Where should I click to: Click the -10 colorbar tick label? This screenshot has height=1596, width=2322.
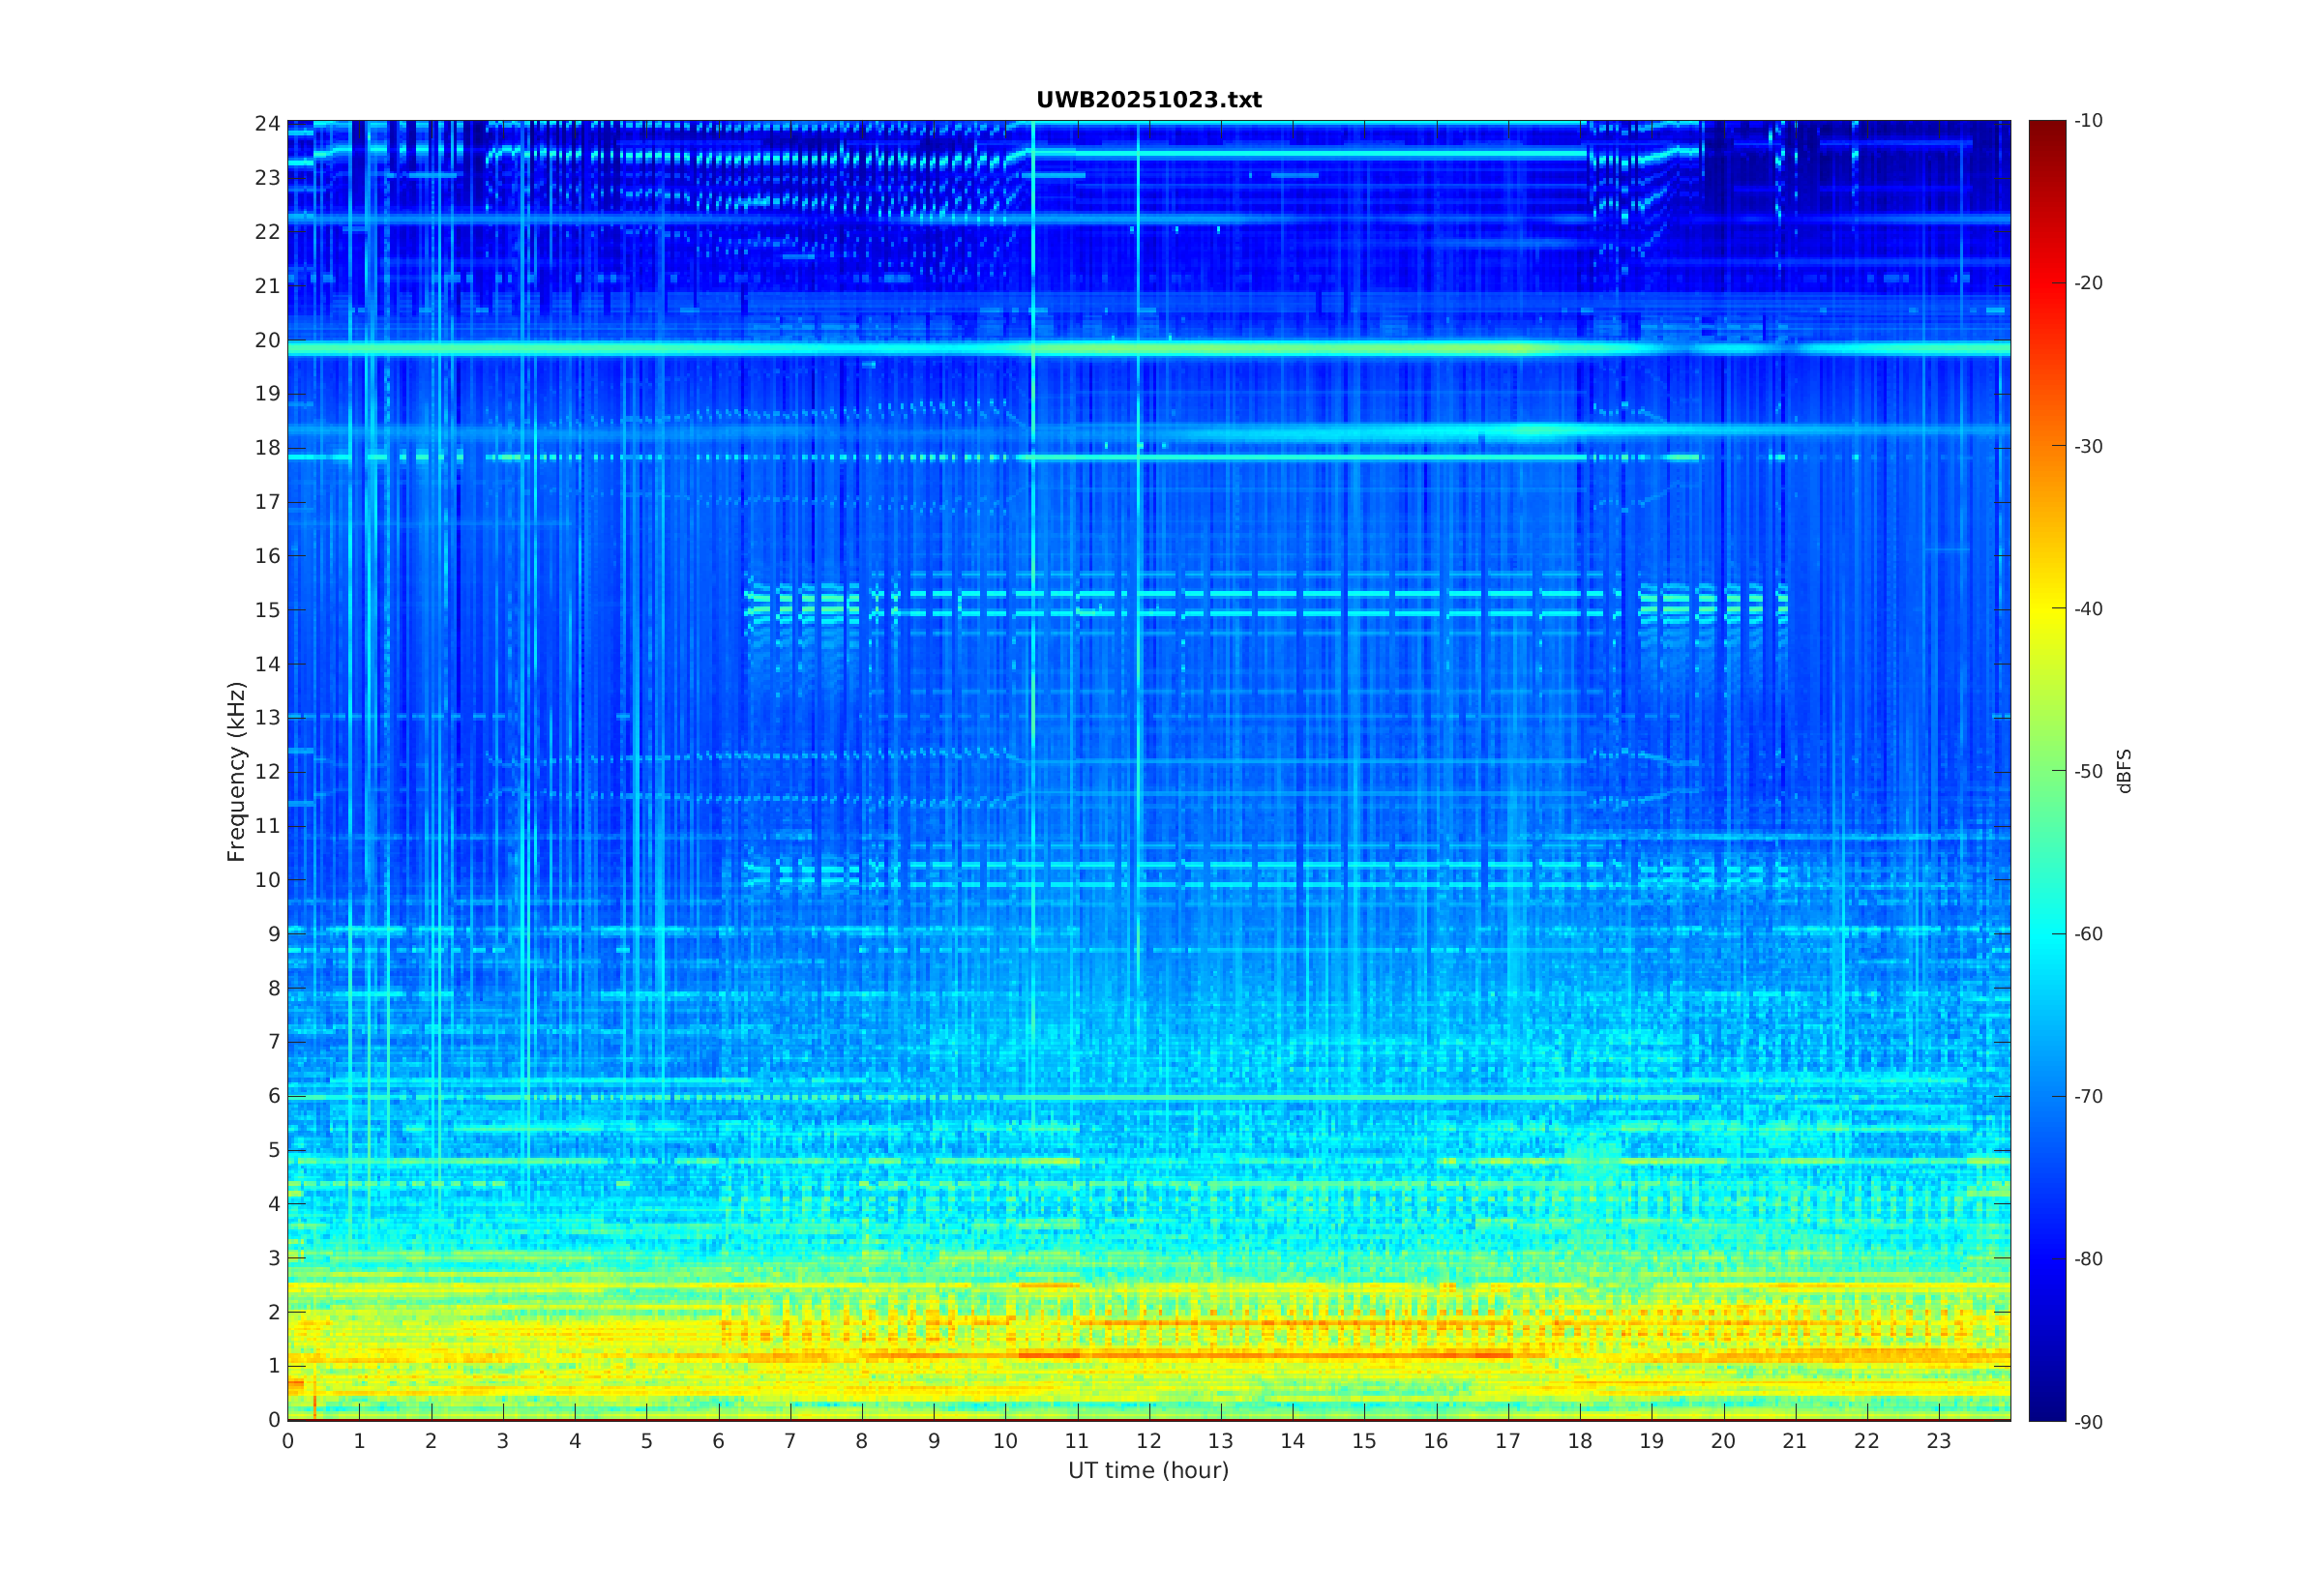click(2088, 121)
